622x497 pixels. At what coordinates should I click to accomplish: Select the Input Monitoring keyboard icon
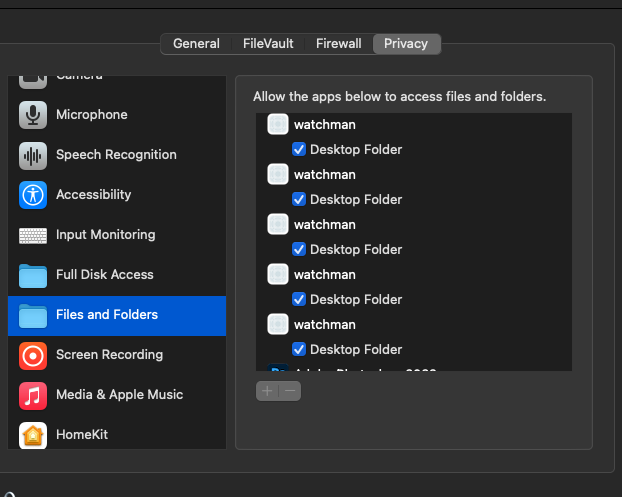[x=33, y=236]
